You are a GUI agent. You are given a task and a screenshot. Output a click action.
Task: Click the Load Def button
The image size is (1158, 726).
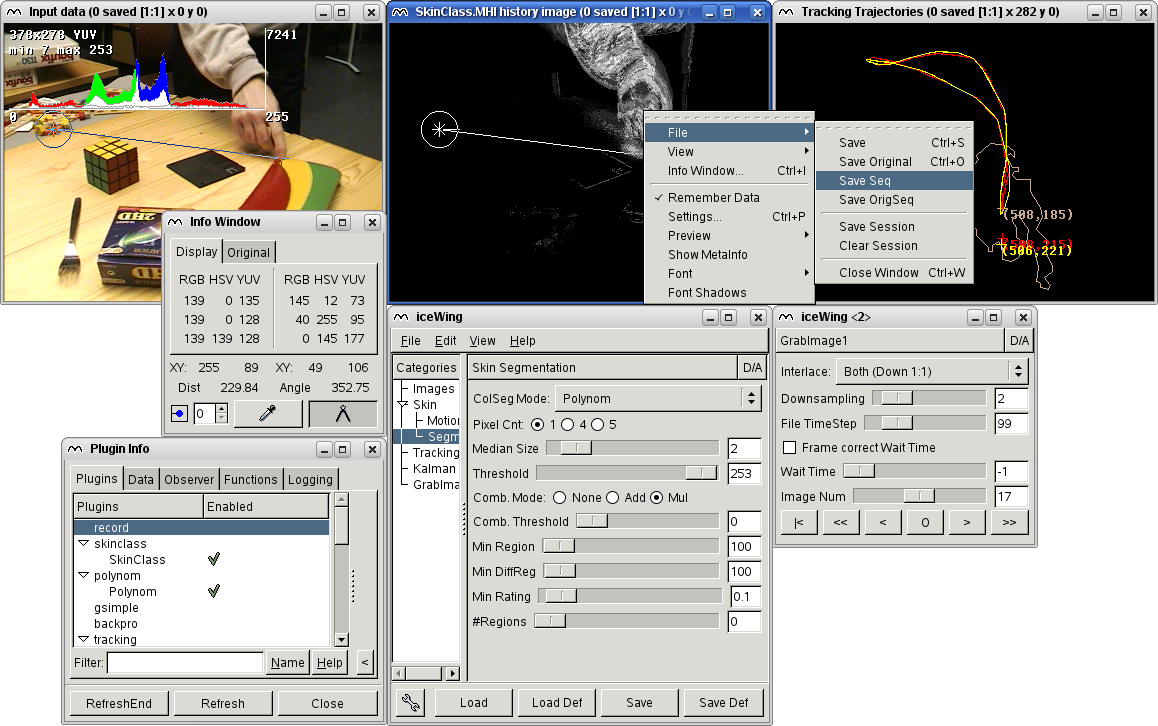point(557,702)
